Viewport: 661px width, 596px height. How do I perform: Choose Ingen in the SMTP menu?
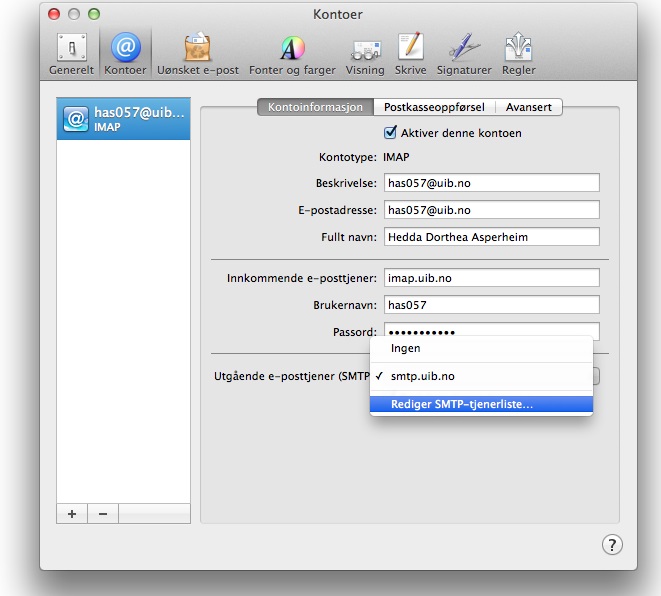click(405, 349)
